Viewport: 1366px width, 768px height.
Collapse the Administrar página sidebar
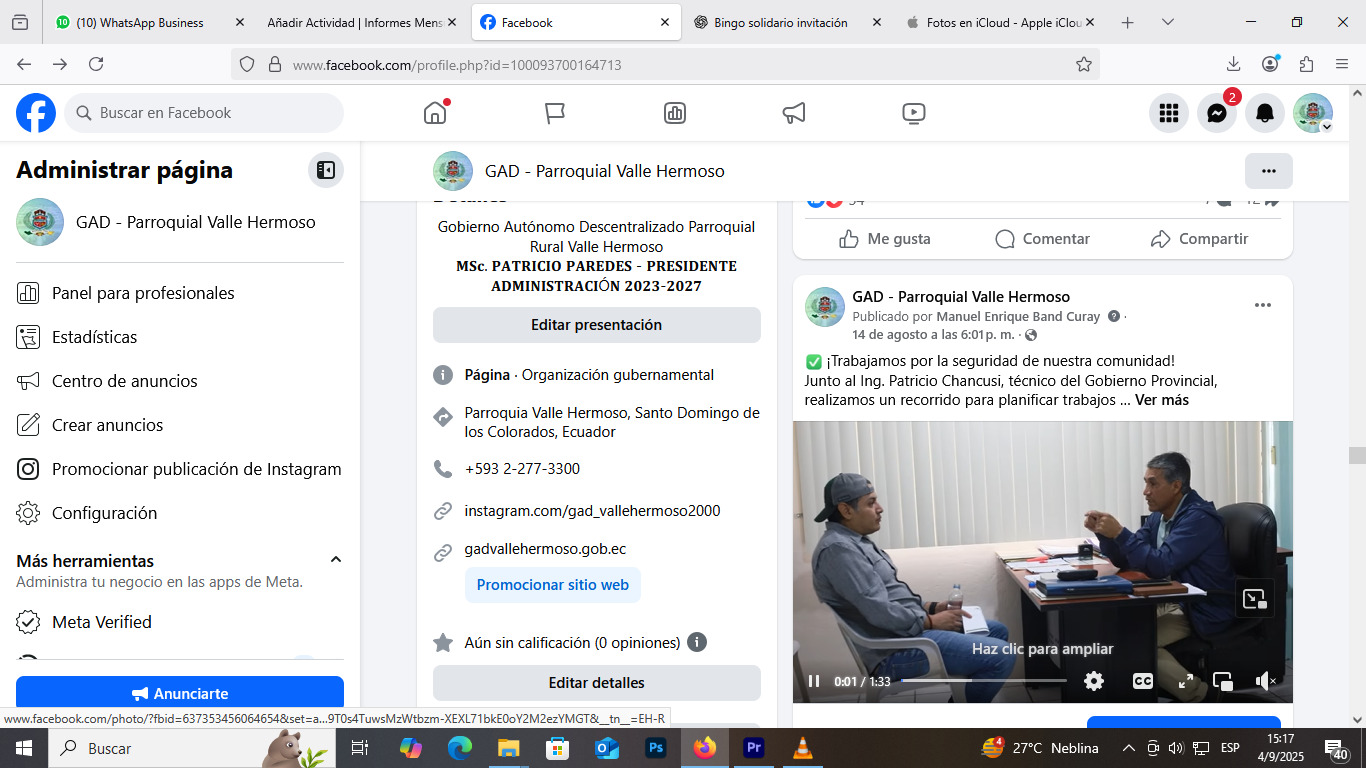pos(325,170)
